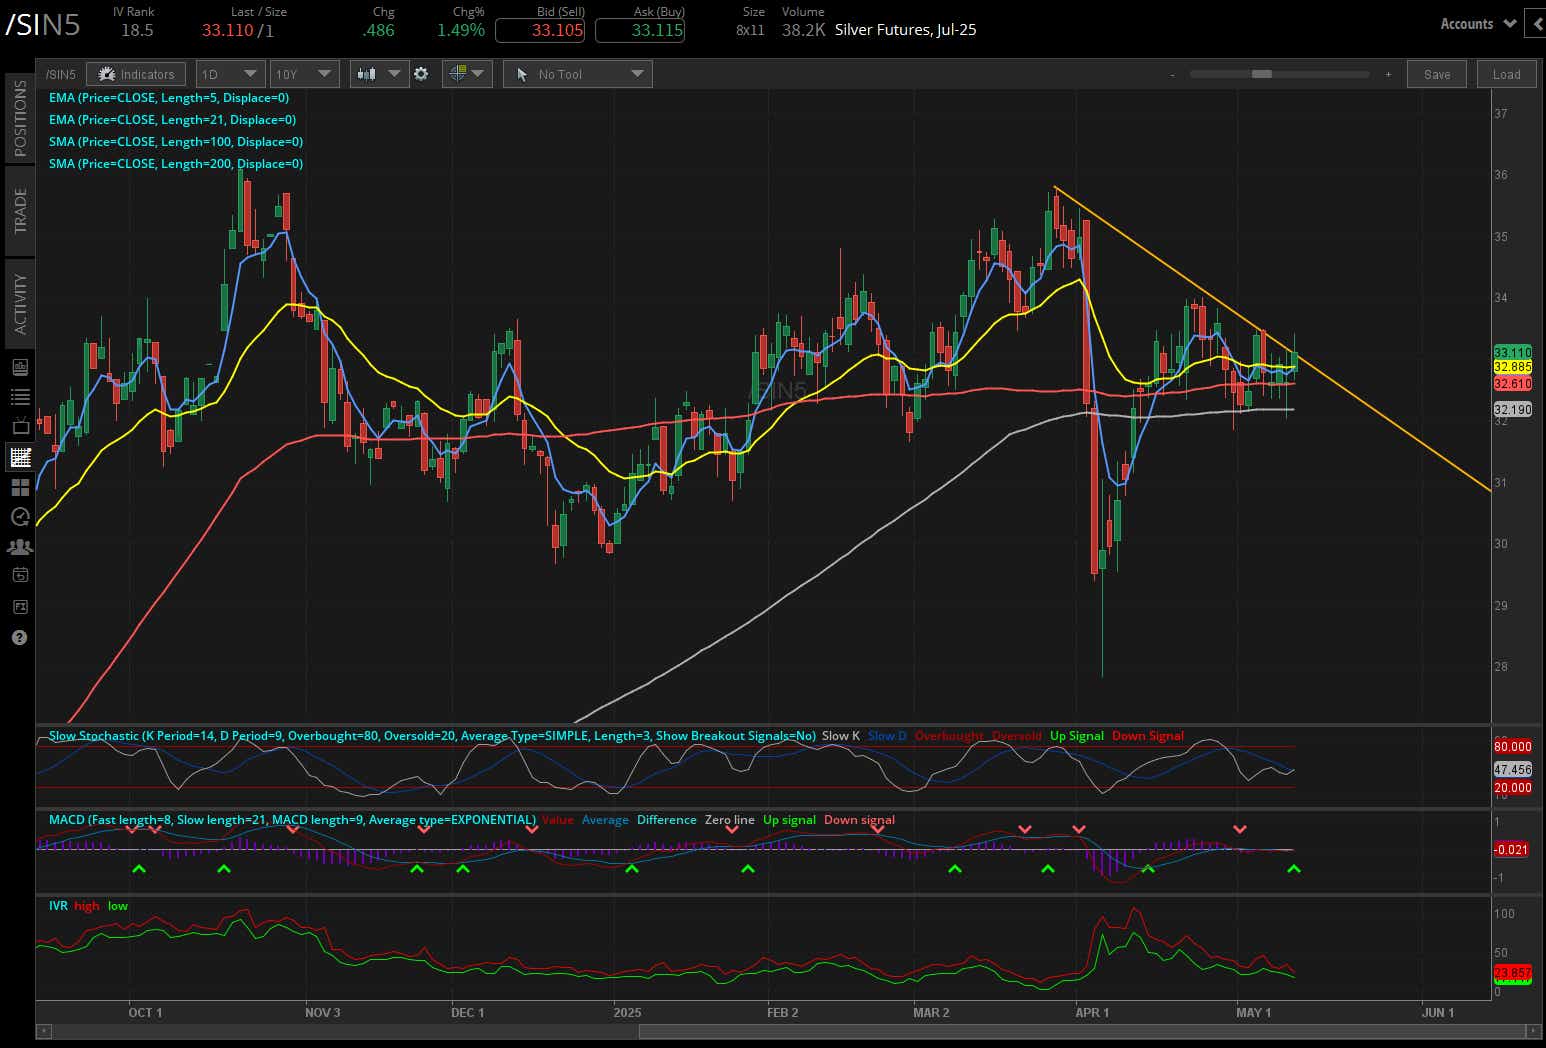The height and width of the screenshot is (1048, 1546).
Task: Open the Flexible Grid icon below Charts
Action: (19, 487)
